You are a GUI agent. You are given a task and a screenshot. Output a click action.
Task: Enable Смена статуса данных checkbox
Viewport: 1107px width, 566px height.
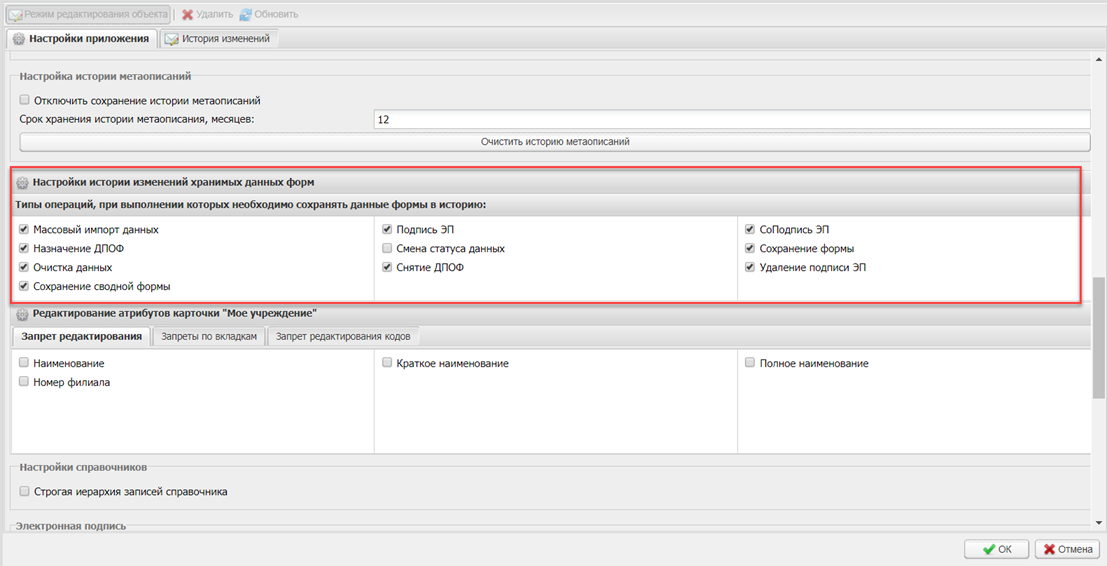[x=387, y=249]
